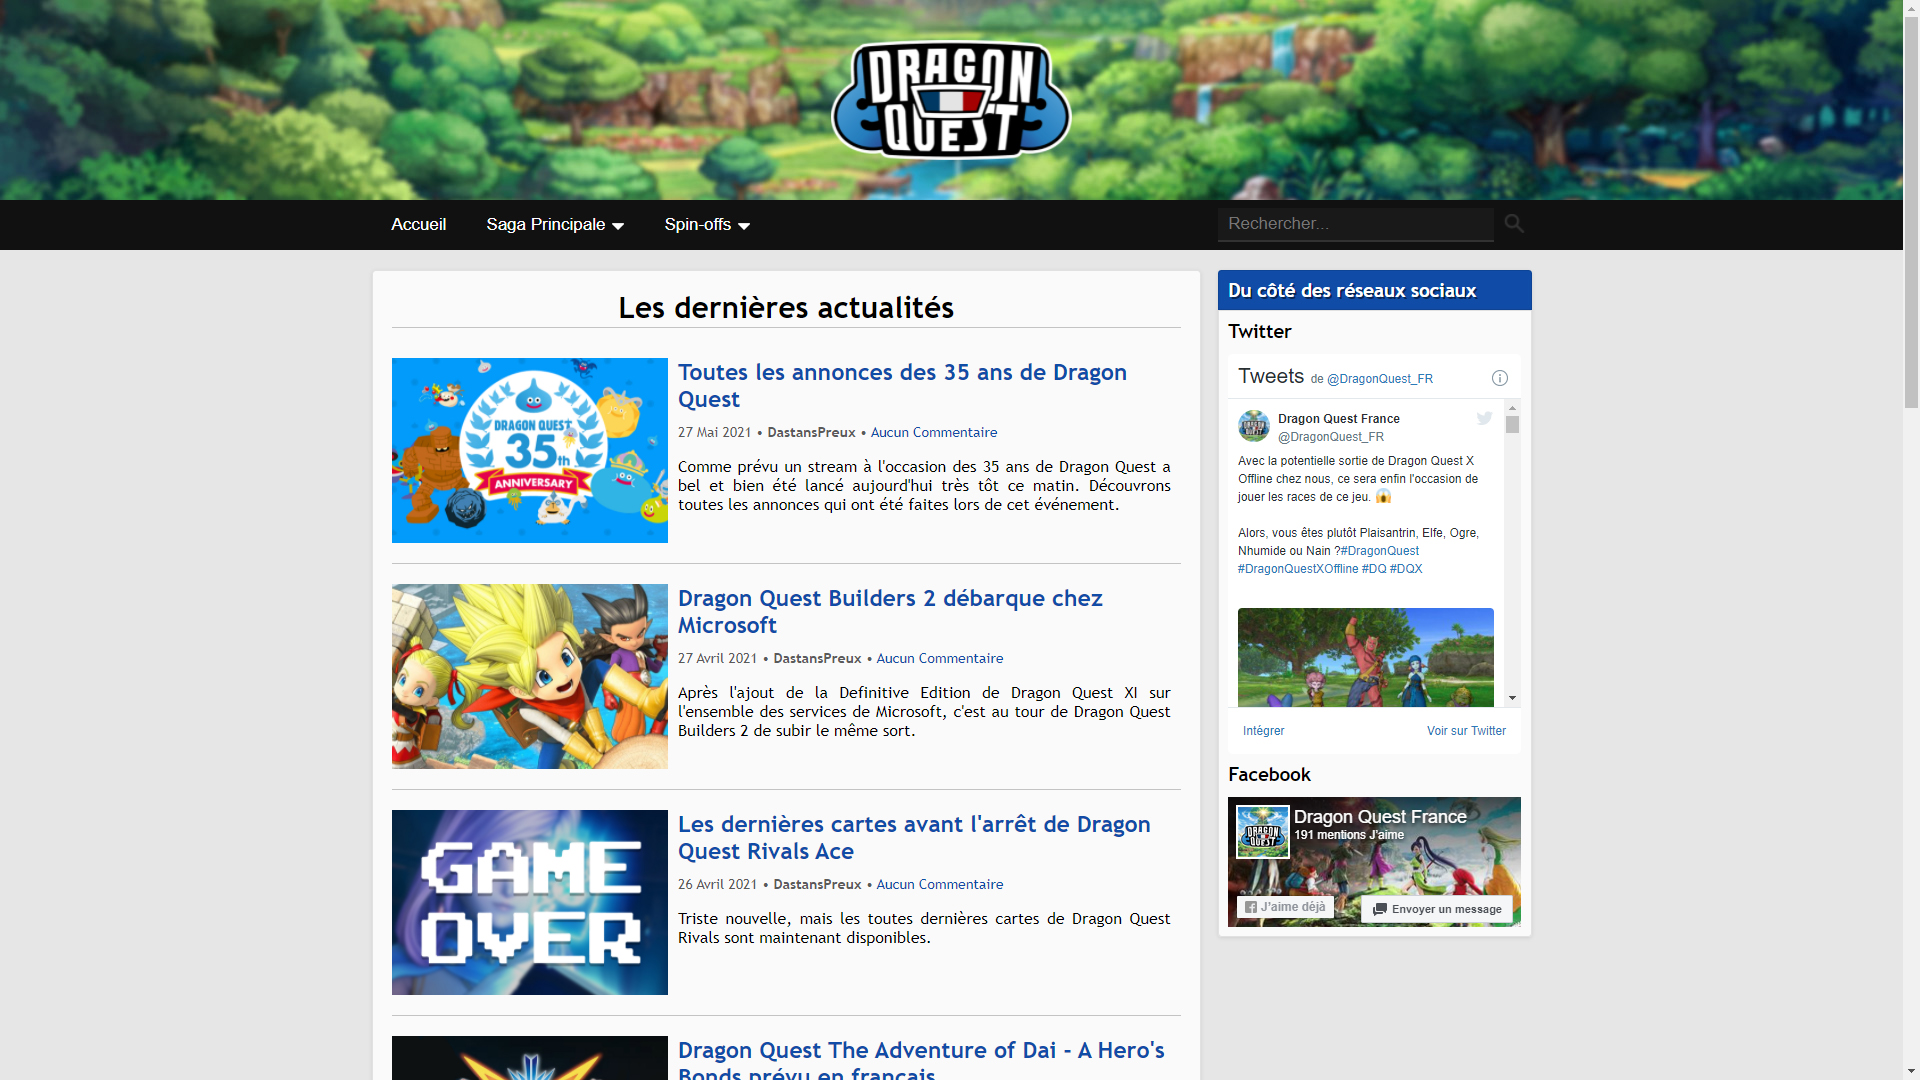Click the Twitter bird icon in tweet
This screenshot has width=1920, height=1080.
pyautogui.click(x=1484, y=419)
